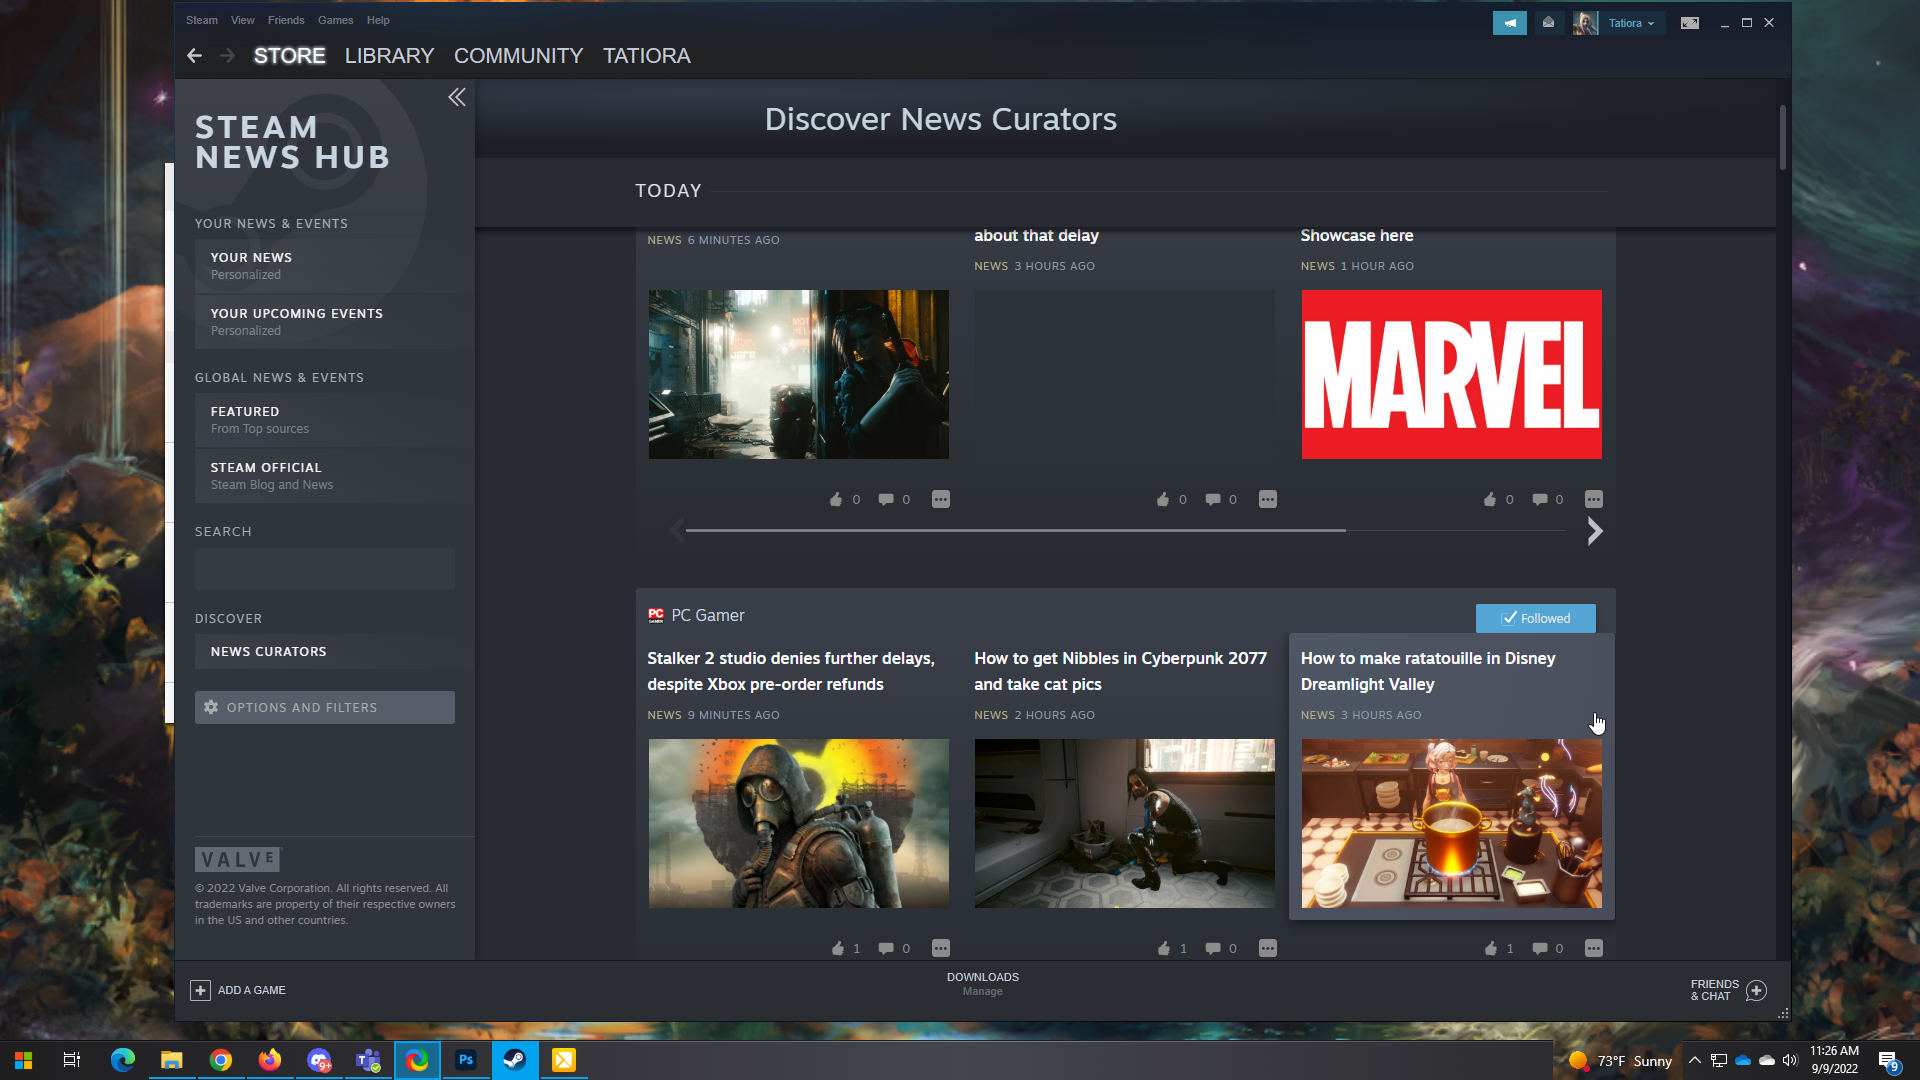
Task: Expand the Tatiora account dropdown
Action: coord(1632,23)
